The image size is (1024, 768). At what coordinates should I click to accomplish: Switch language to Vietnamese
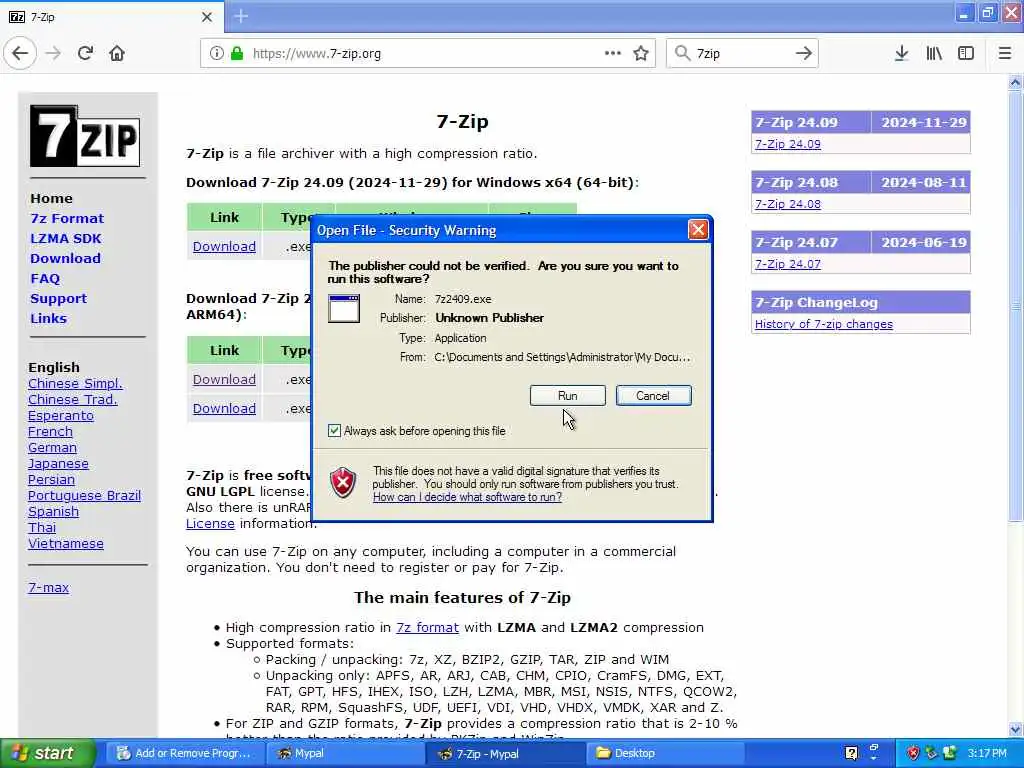[65, 544]
